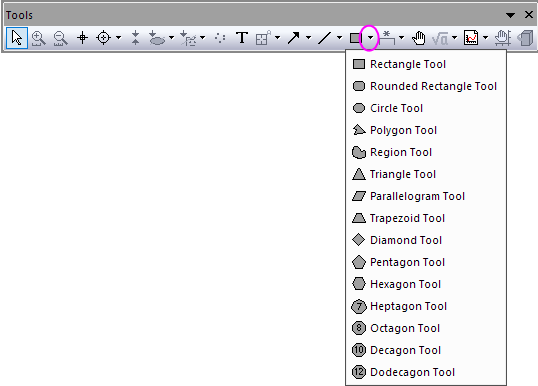The width and height of the screenshot is (538, 386).
Task: Select the Data Reader target tool
Action: (x=104, y=38)
